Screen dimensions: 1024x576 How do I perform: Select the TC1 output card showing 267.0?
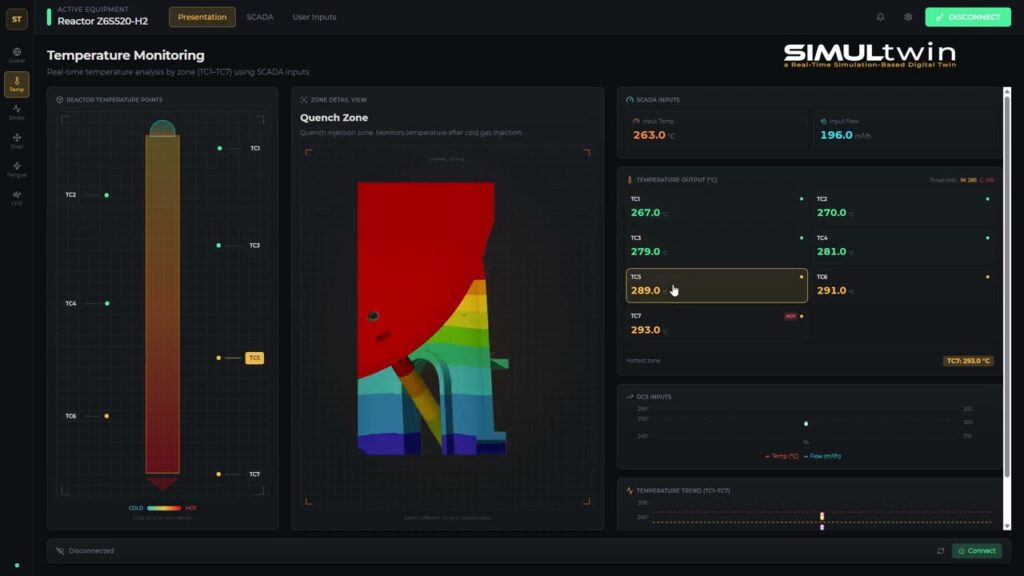pyautogui.click(x=716, y=206)
